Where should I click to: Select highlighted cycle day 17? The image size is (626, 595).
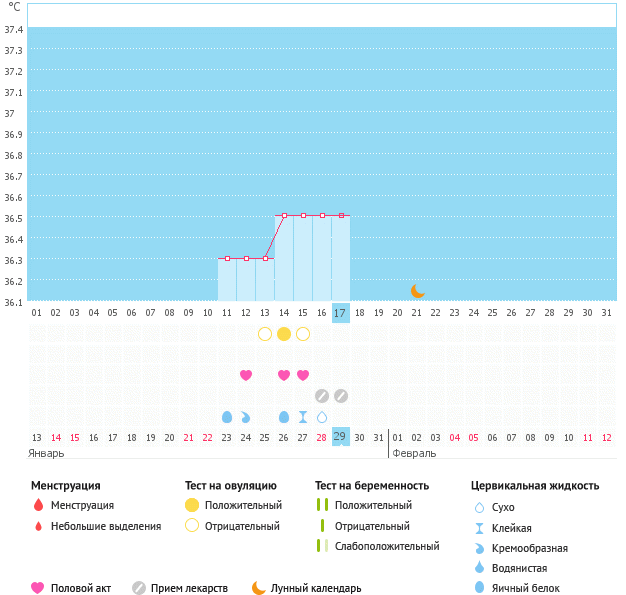tap(341, 313)
